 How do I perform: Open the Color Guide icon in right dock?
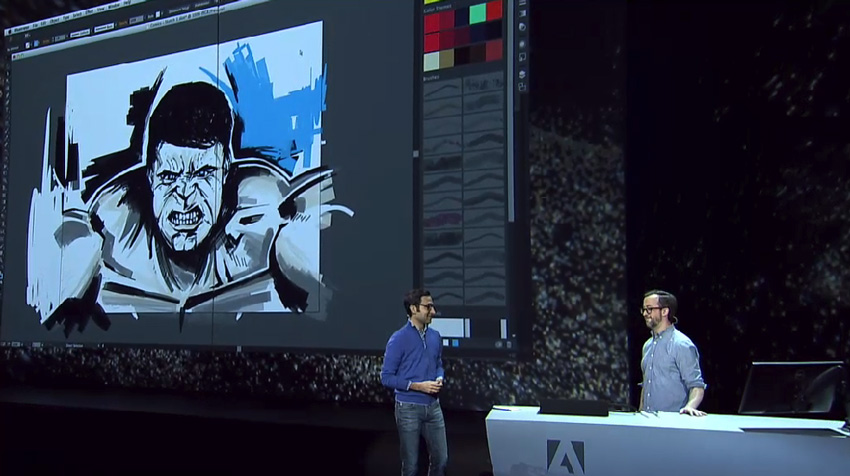click(x=522, y=27)
